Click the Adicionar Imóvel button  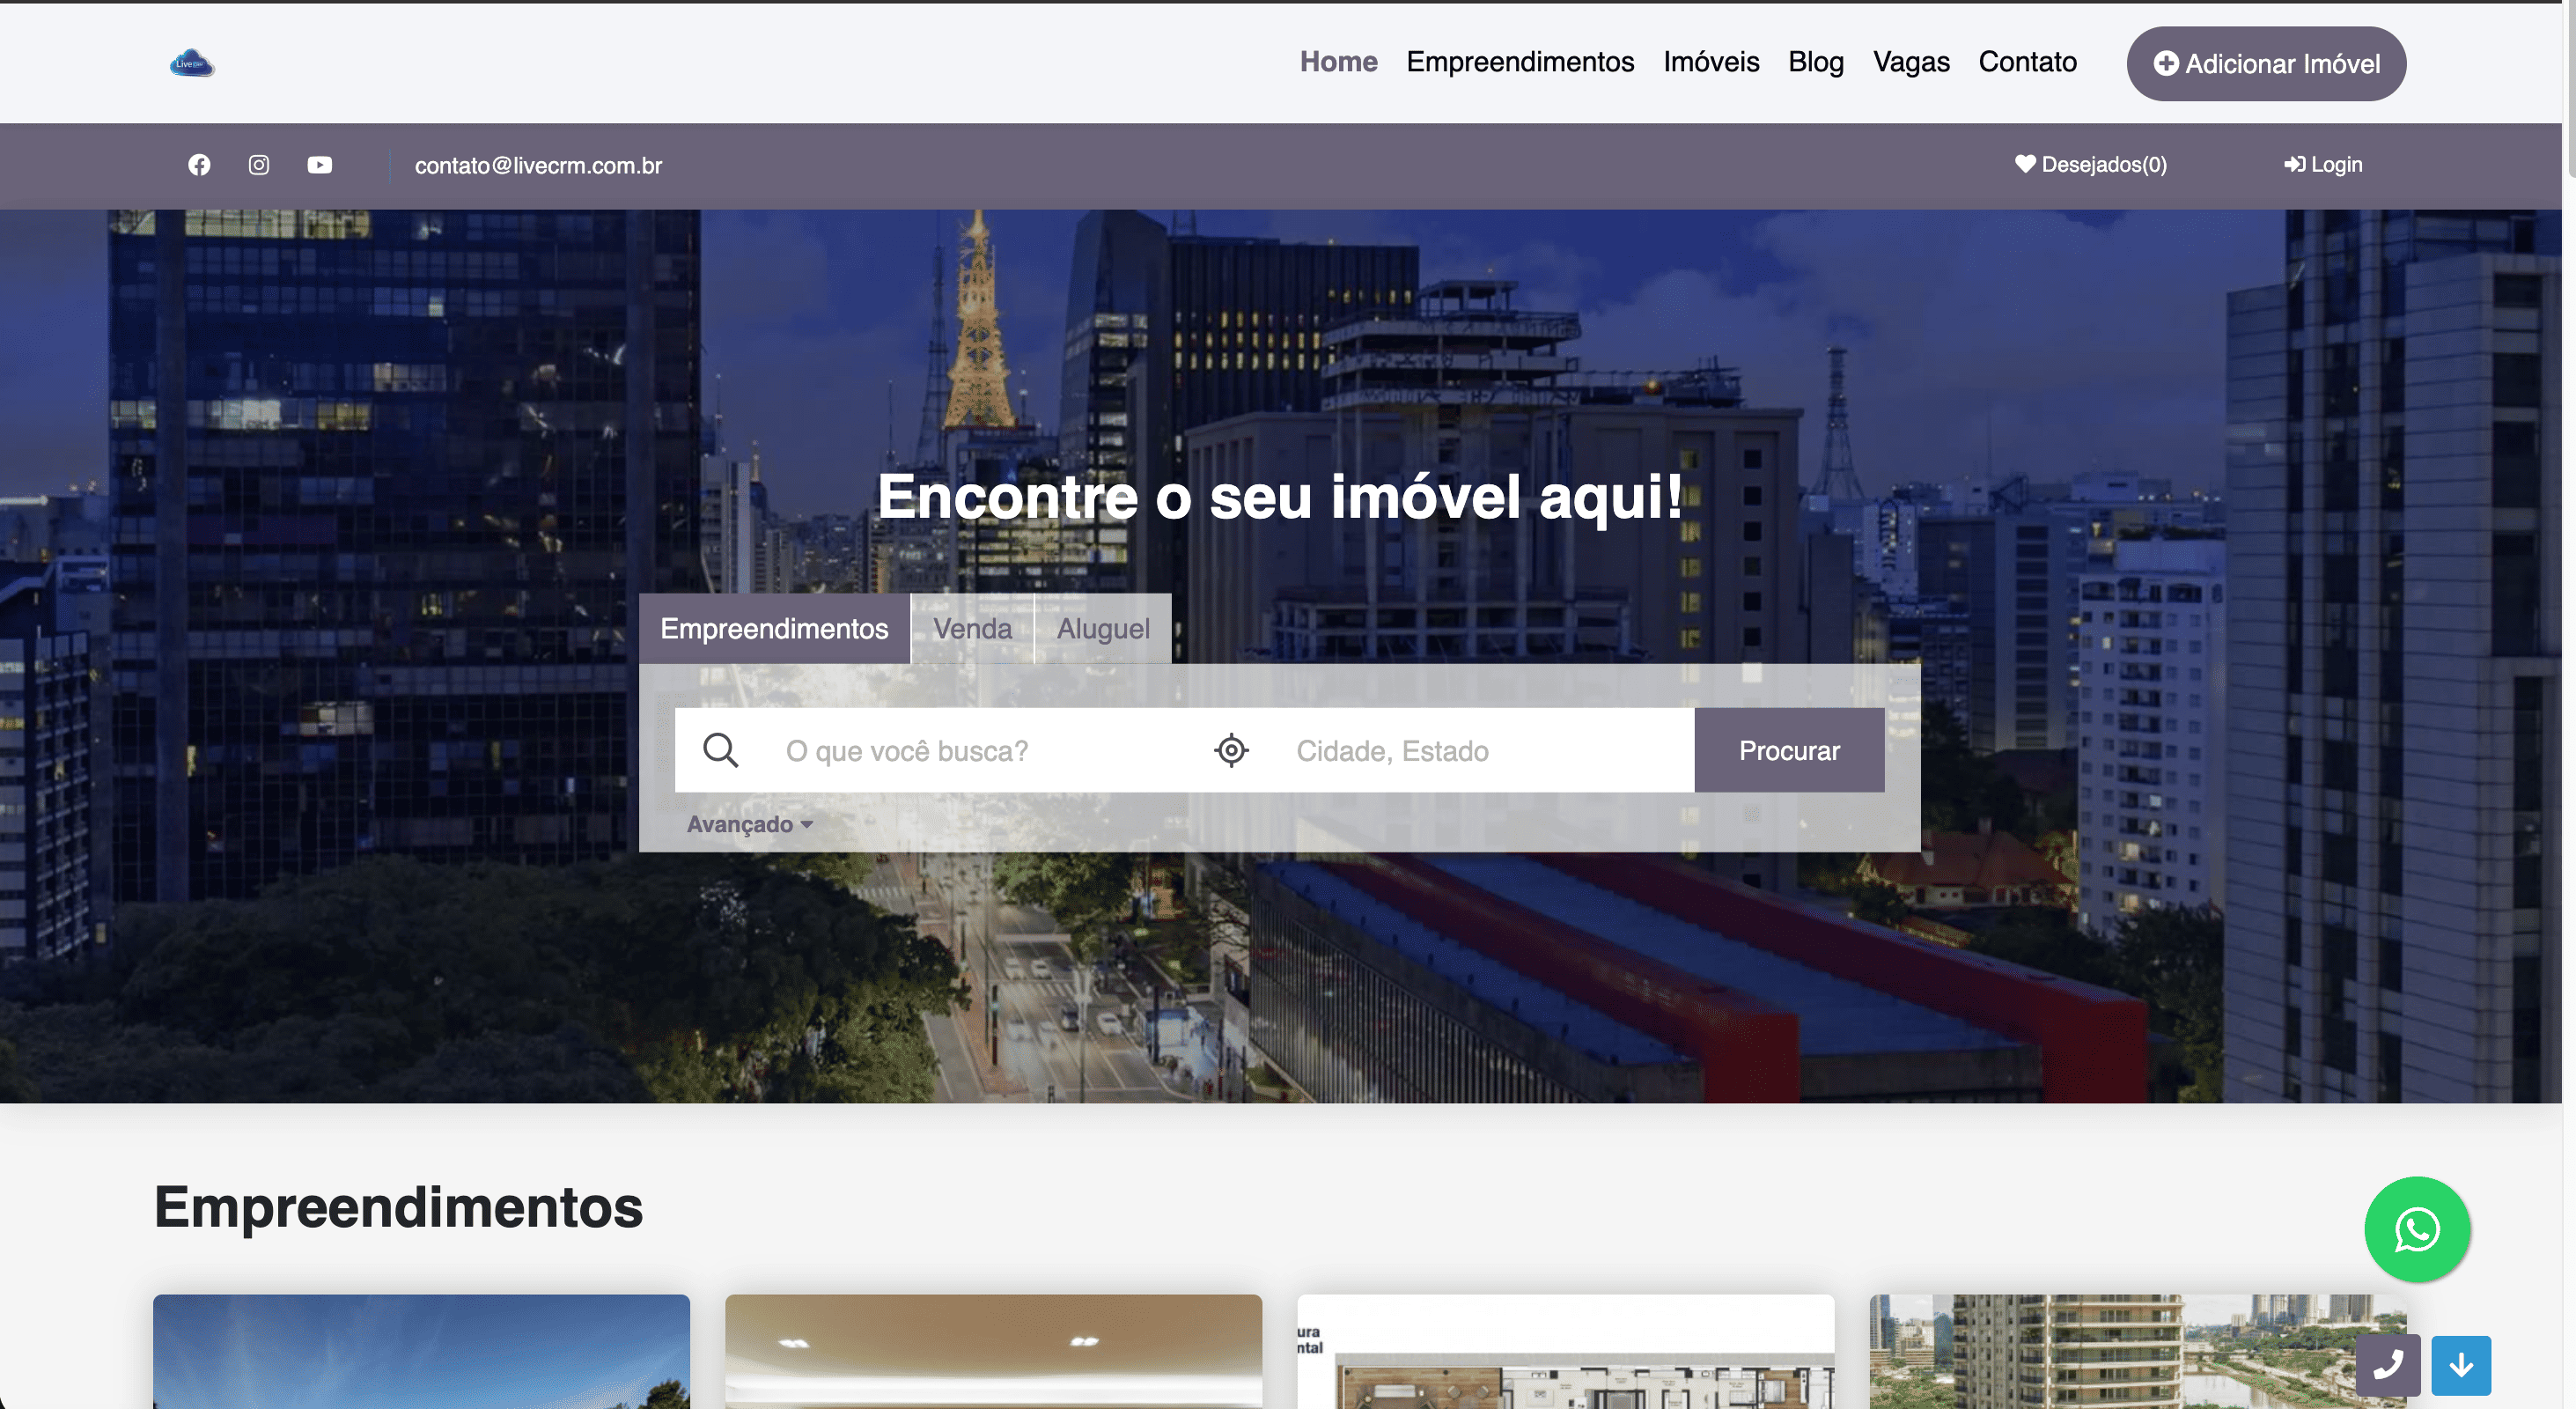[x=2266, y=63]
